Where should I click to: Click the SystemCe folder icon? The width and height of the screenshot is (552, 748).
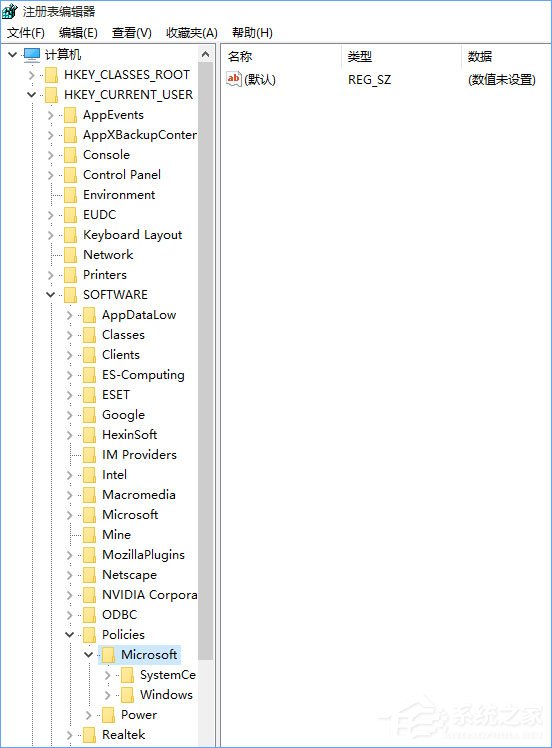pyautogui.click(x=128, y=675)
